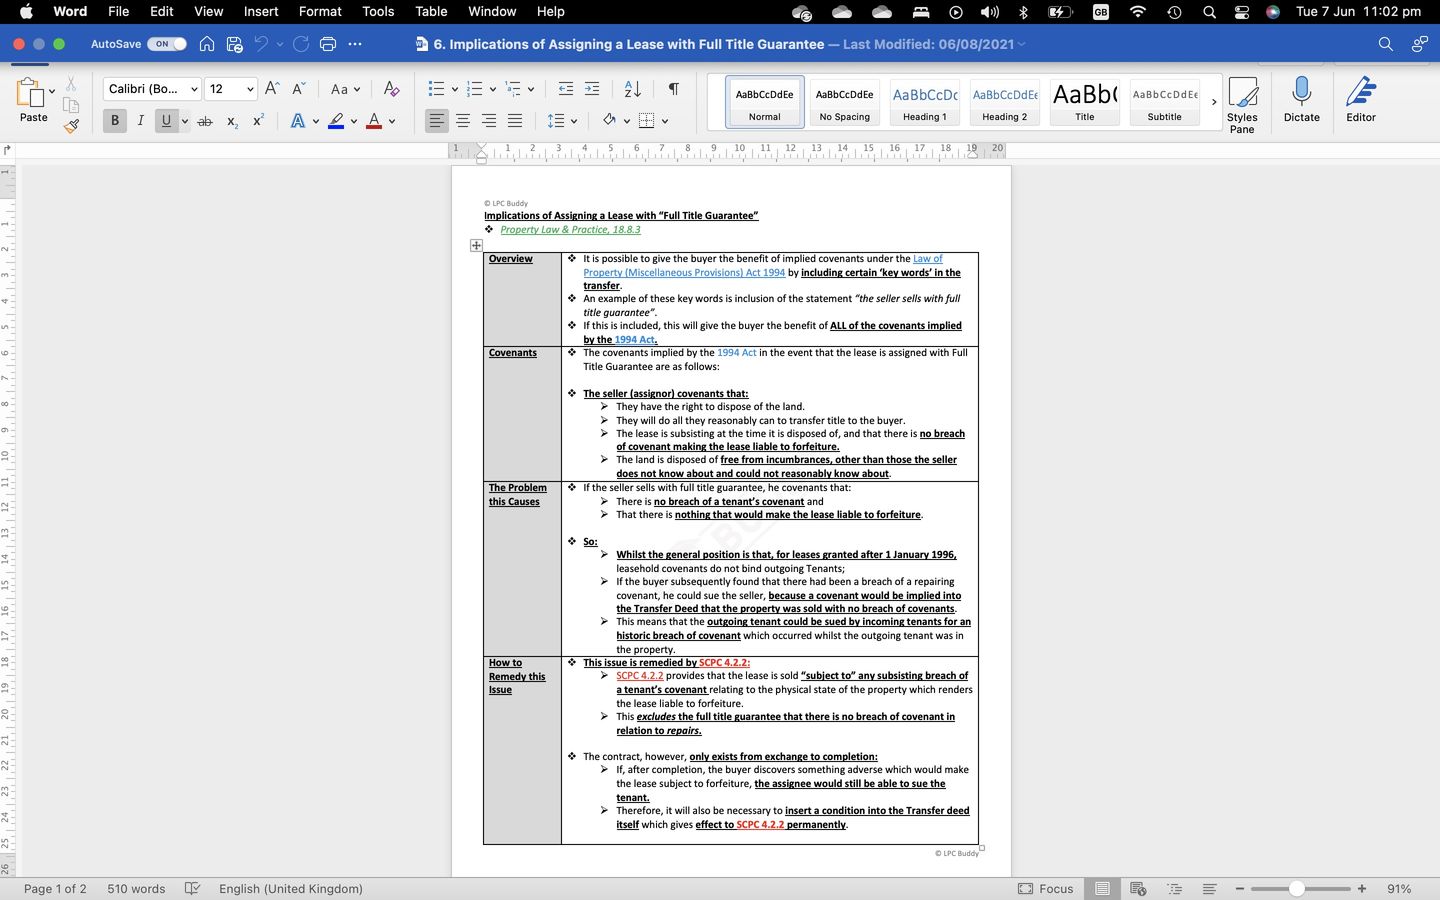Open the Tools menu
1440x900 pixels.
click(x=378, y=11)
